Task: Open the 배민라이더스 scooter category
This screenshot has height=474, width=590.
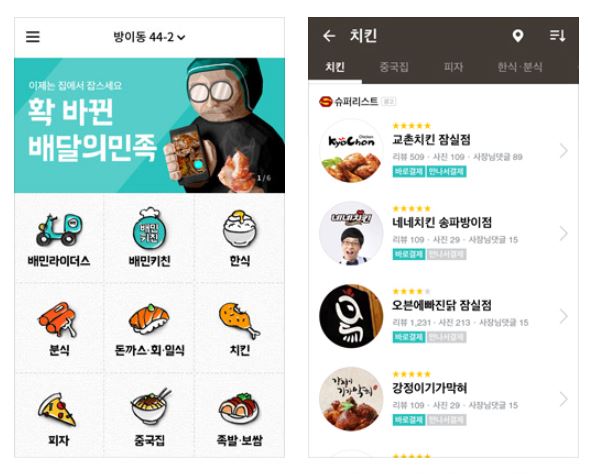Action: [59, 240]
